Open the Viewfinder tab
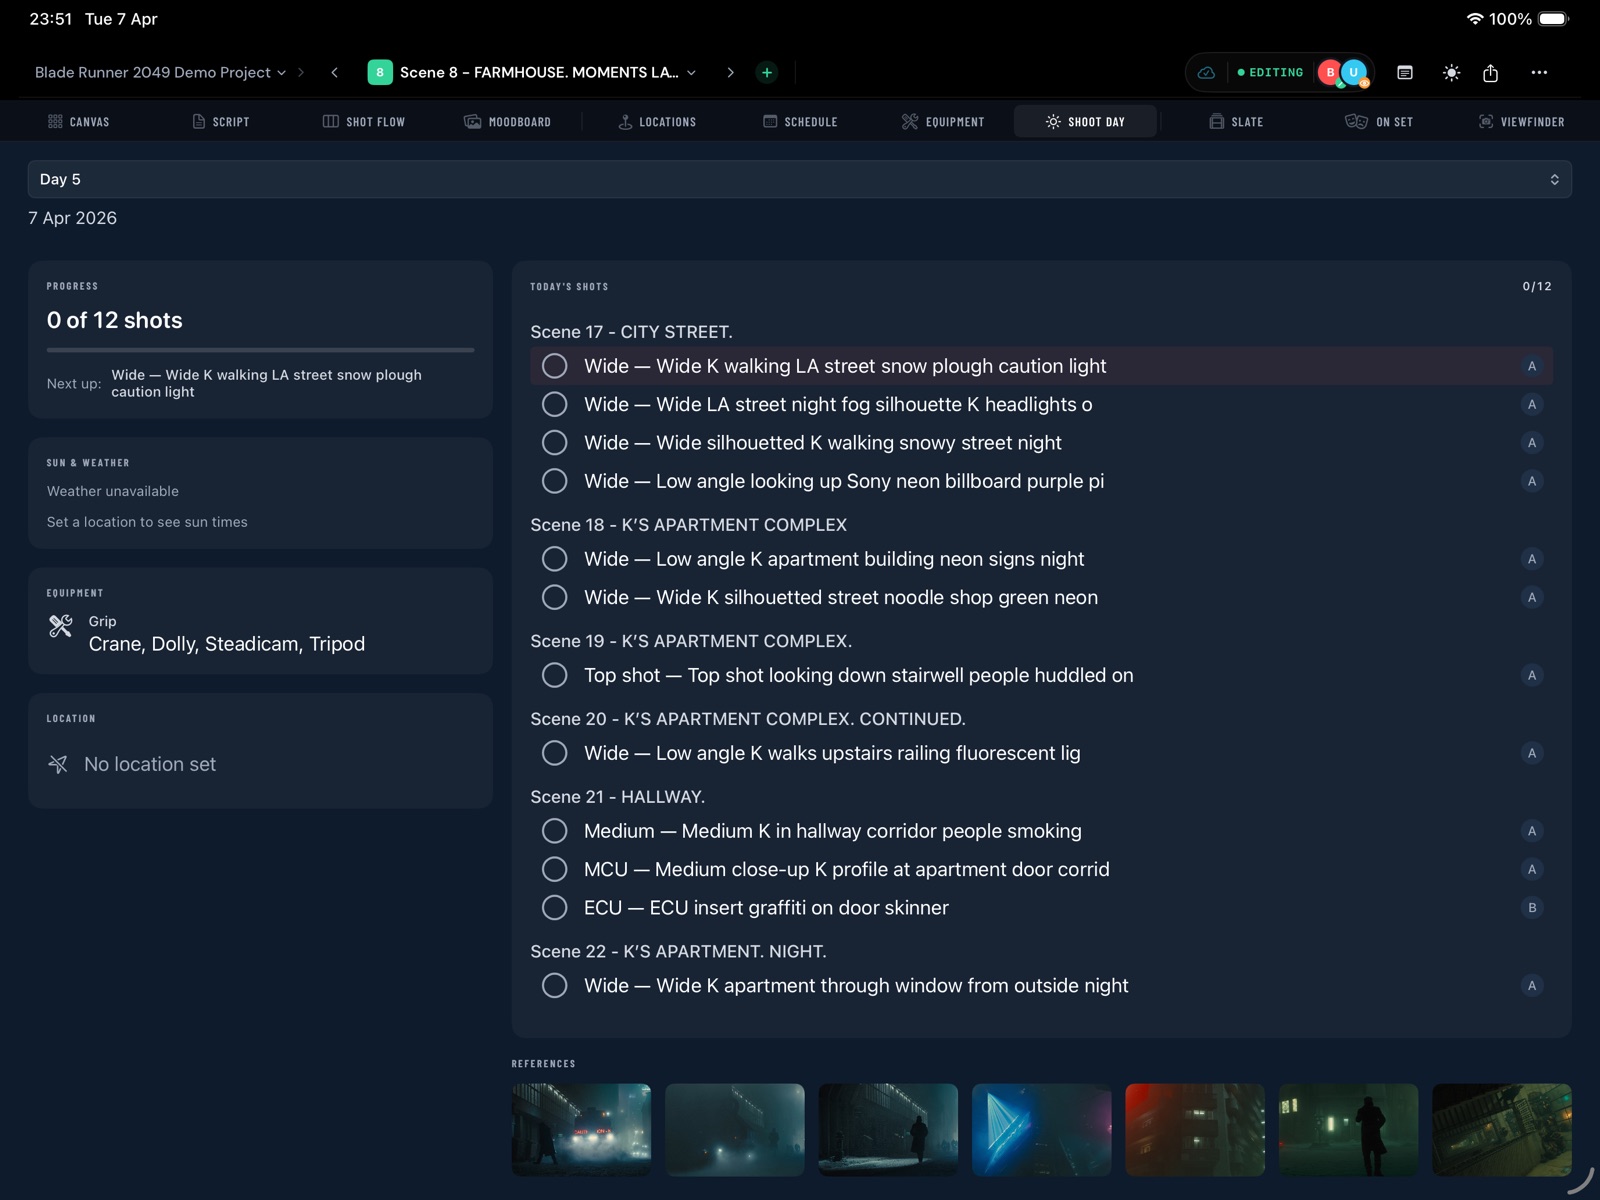Viewport: 1600px width, 1200px height. click(1521, 122)
